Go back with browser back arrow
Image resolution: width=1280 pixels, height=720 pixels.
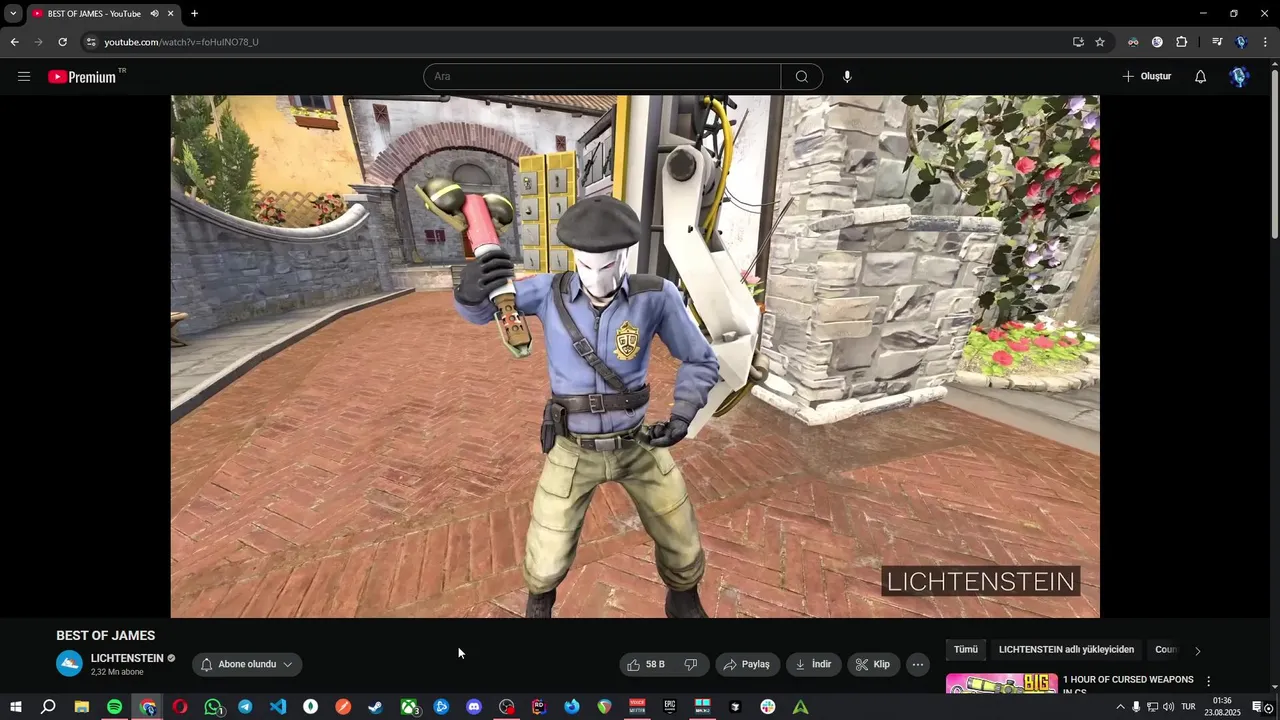(14, 42)
